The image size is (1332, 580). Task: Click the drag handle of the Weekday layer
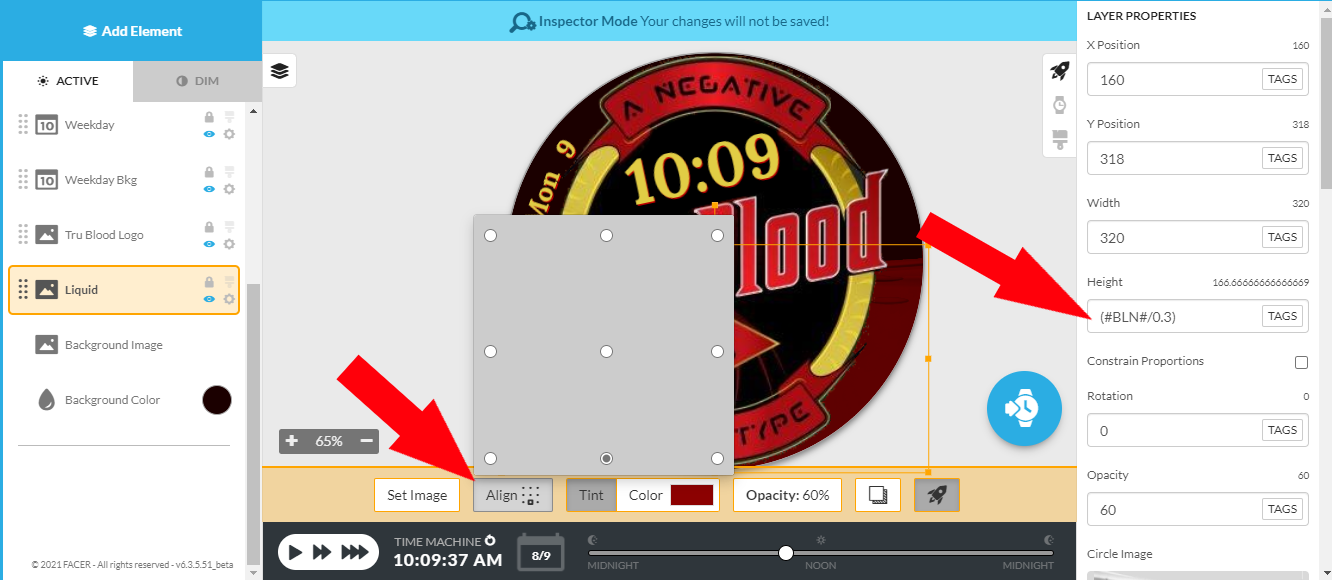23,125
